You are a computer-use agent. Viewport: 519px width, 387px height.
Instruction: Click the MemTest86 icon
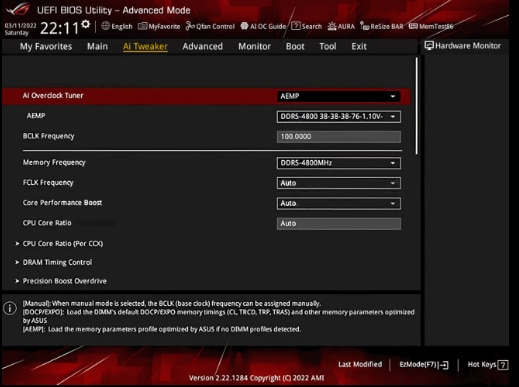pyautogui.click(x=413, y=26)
